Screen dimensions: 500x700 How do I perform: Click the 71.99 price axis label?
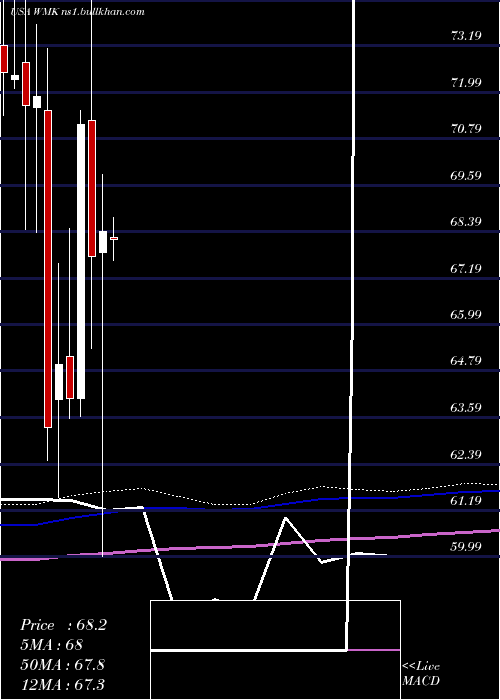466,82
